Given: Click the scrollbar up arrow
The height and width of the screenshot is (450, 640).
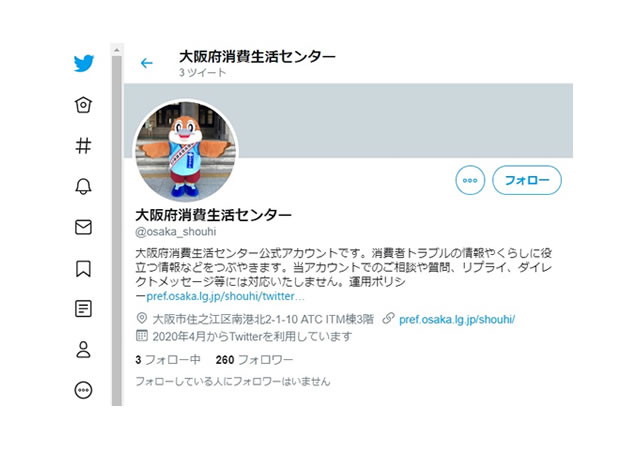Looking at the screenshot, I should pos(116,50).
